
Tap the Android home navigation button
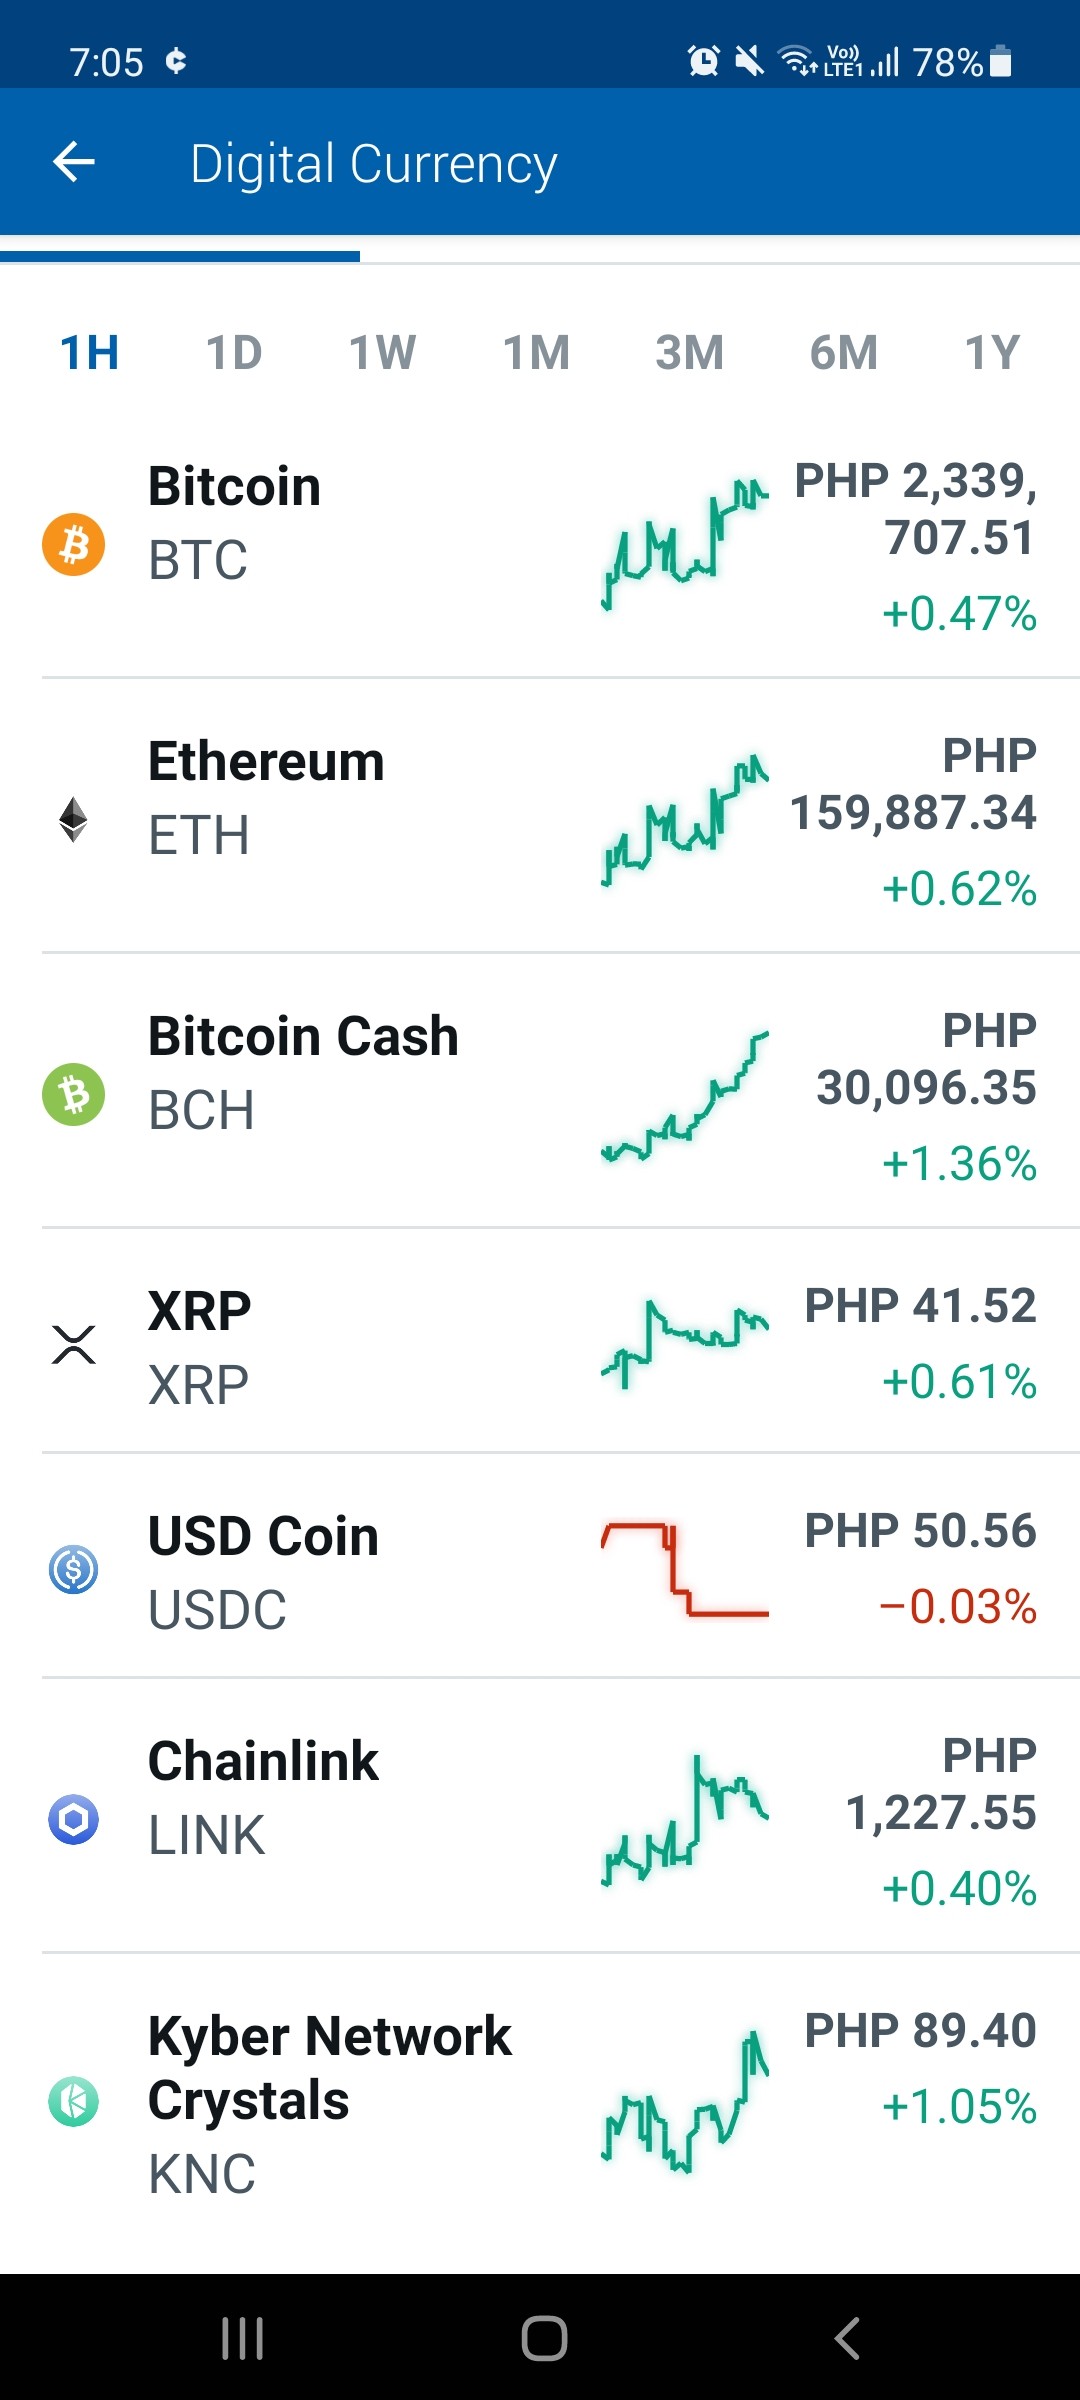point(544,2338)
